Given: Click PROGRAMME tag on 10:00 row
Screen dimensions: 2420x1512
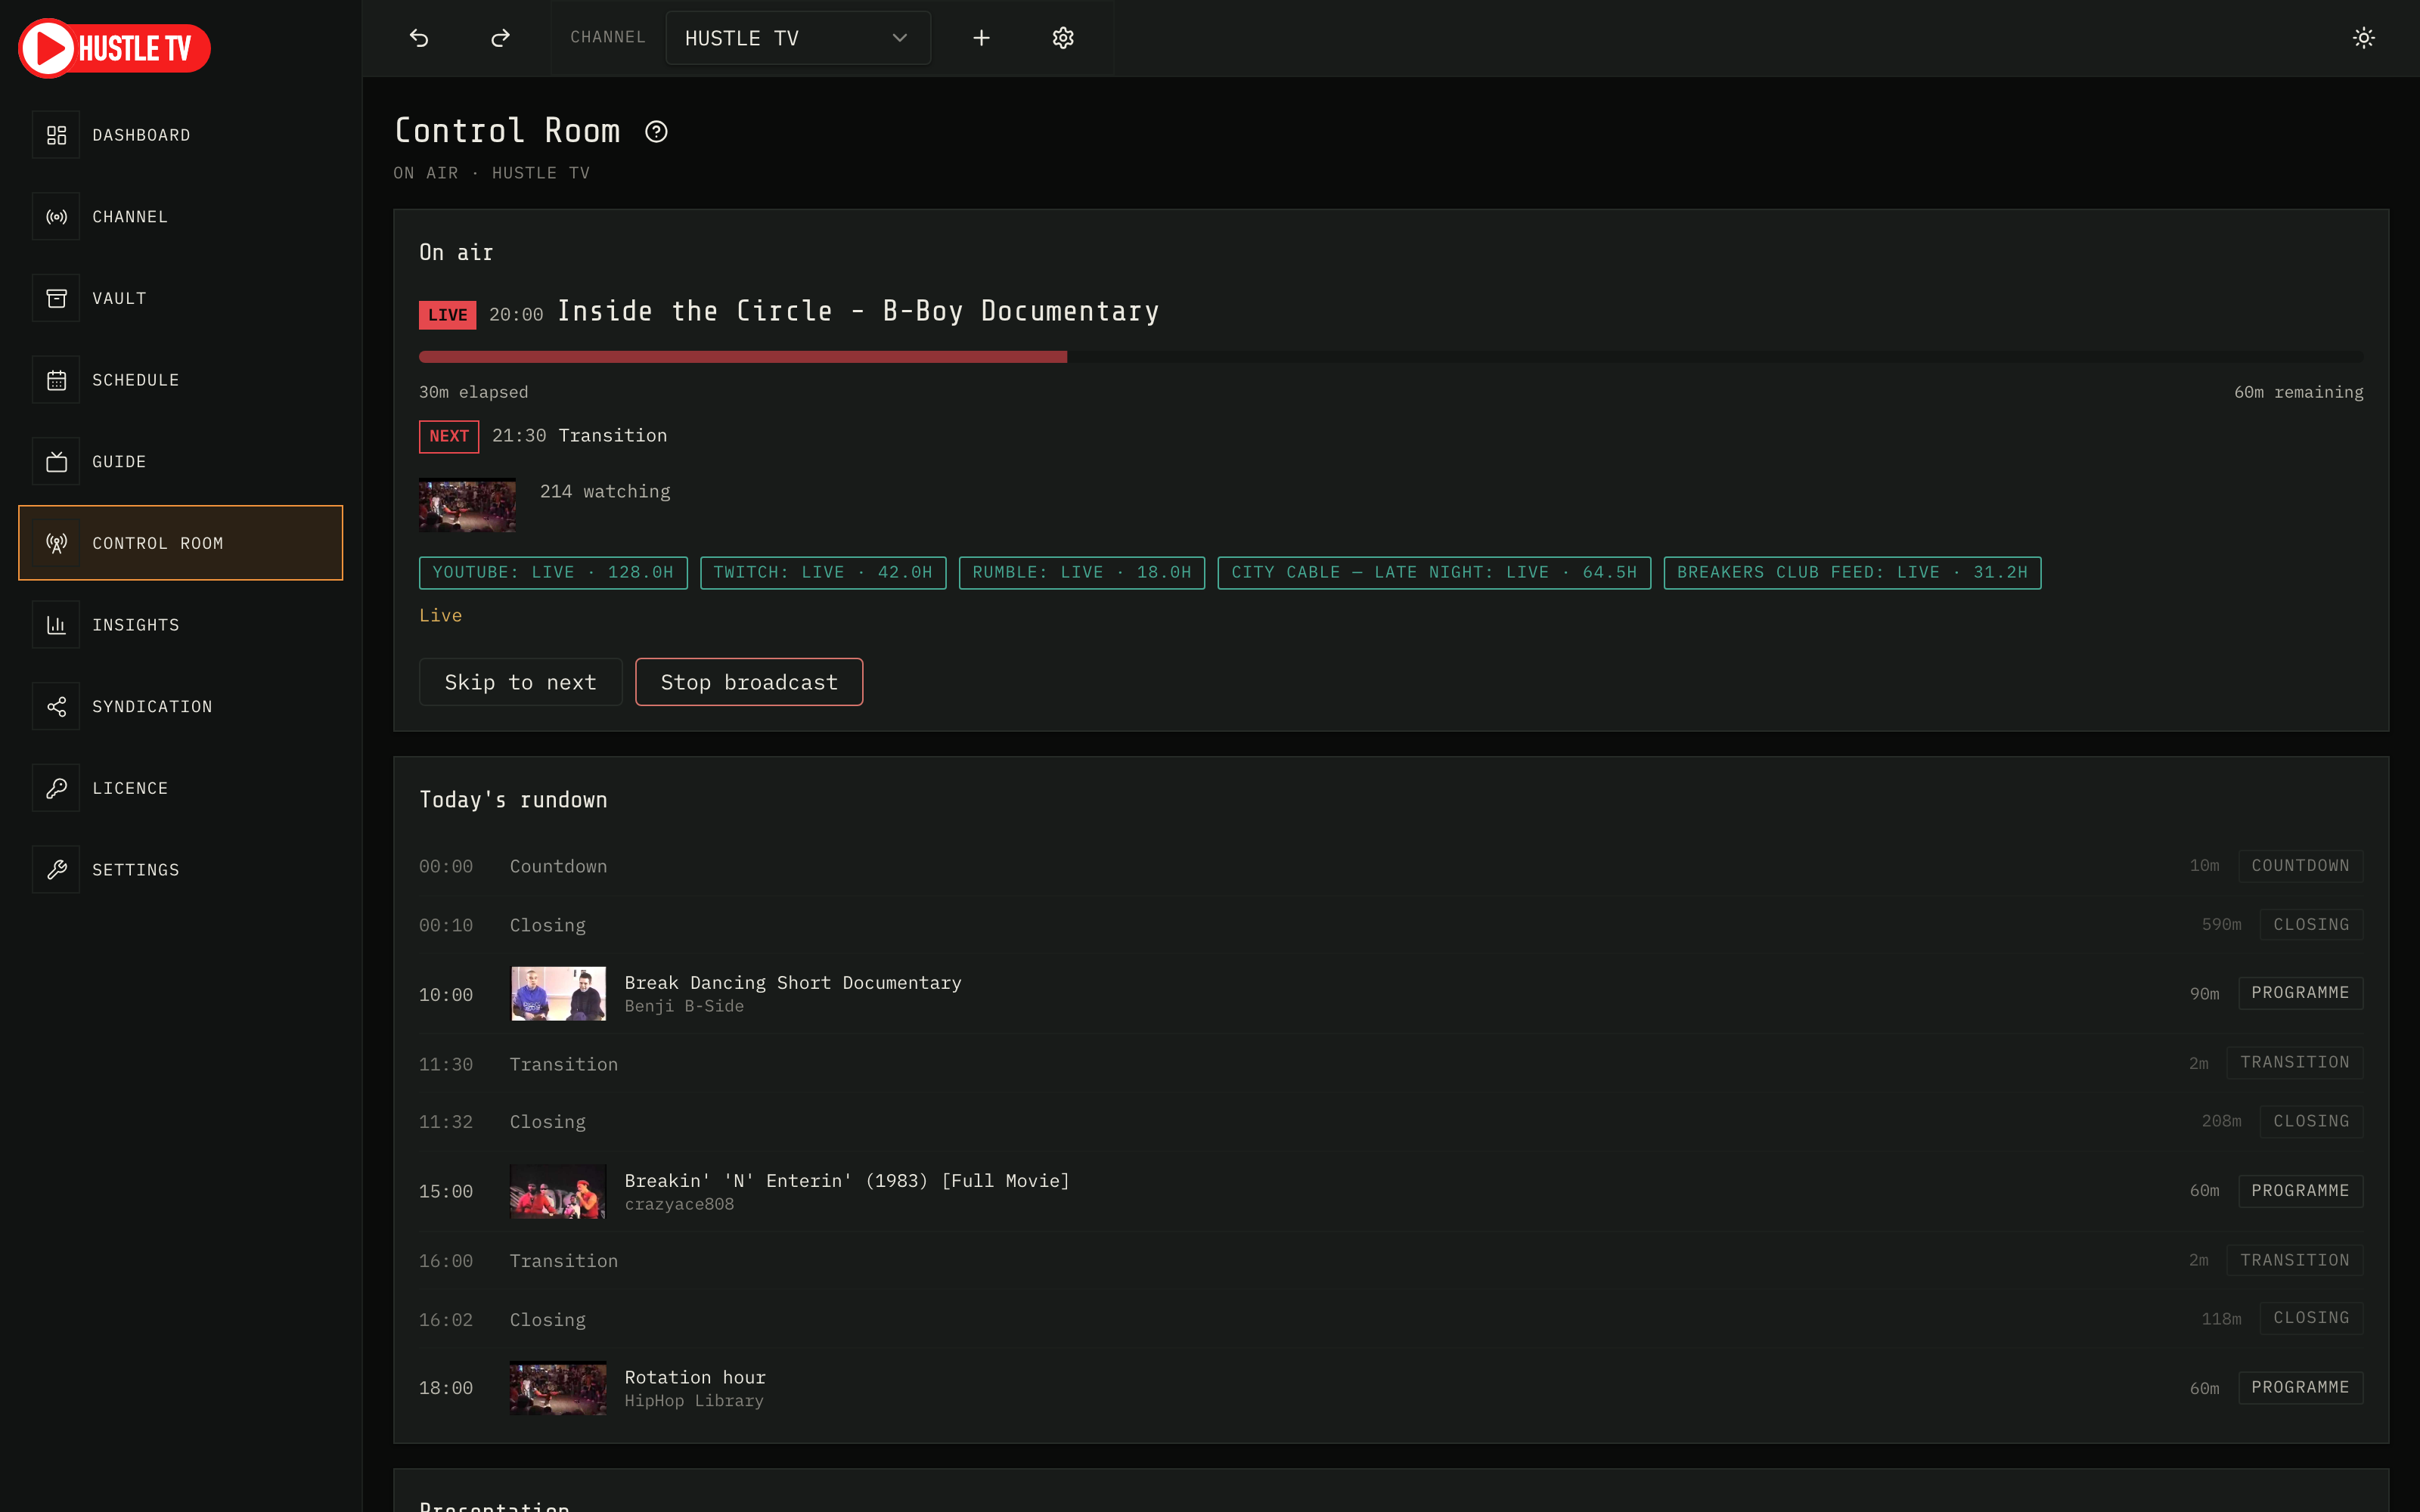Looking at the screenshot, I should (x=2300, y=993).
